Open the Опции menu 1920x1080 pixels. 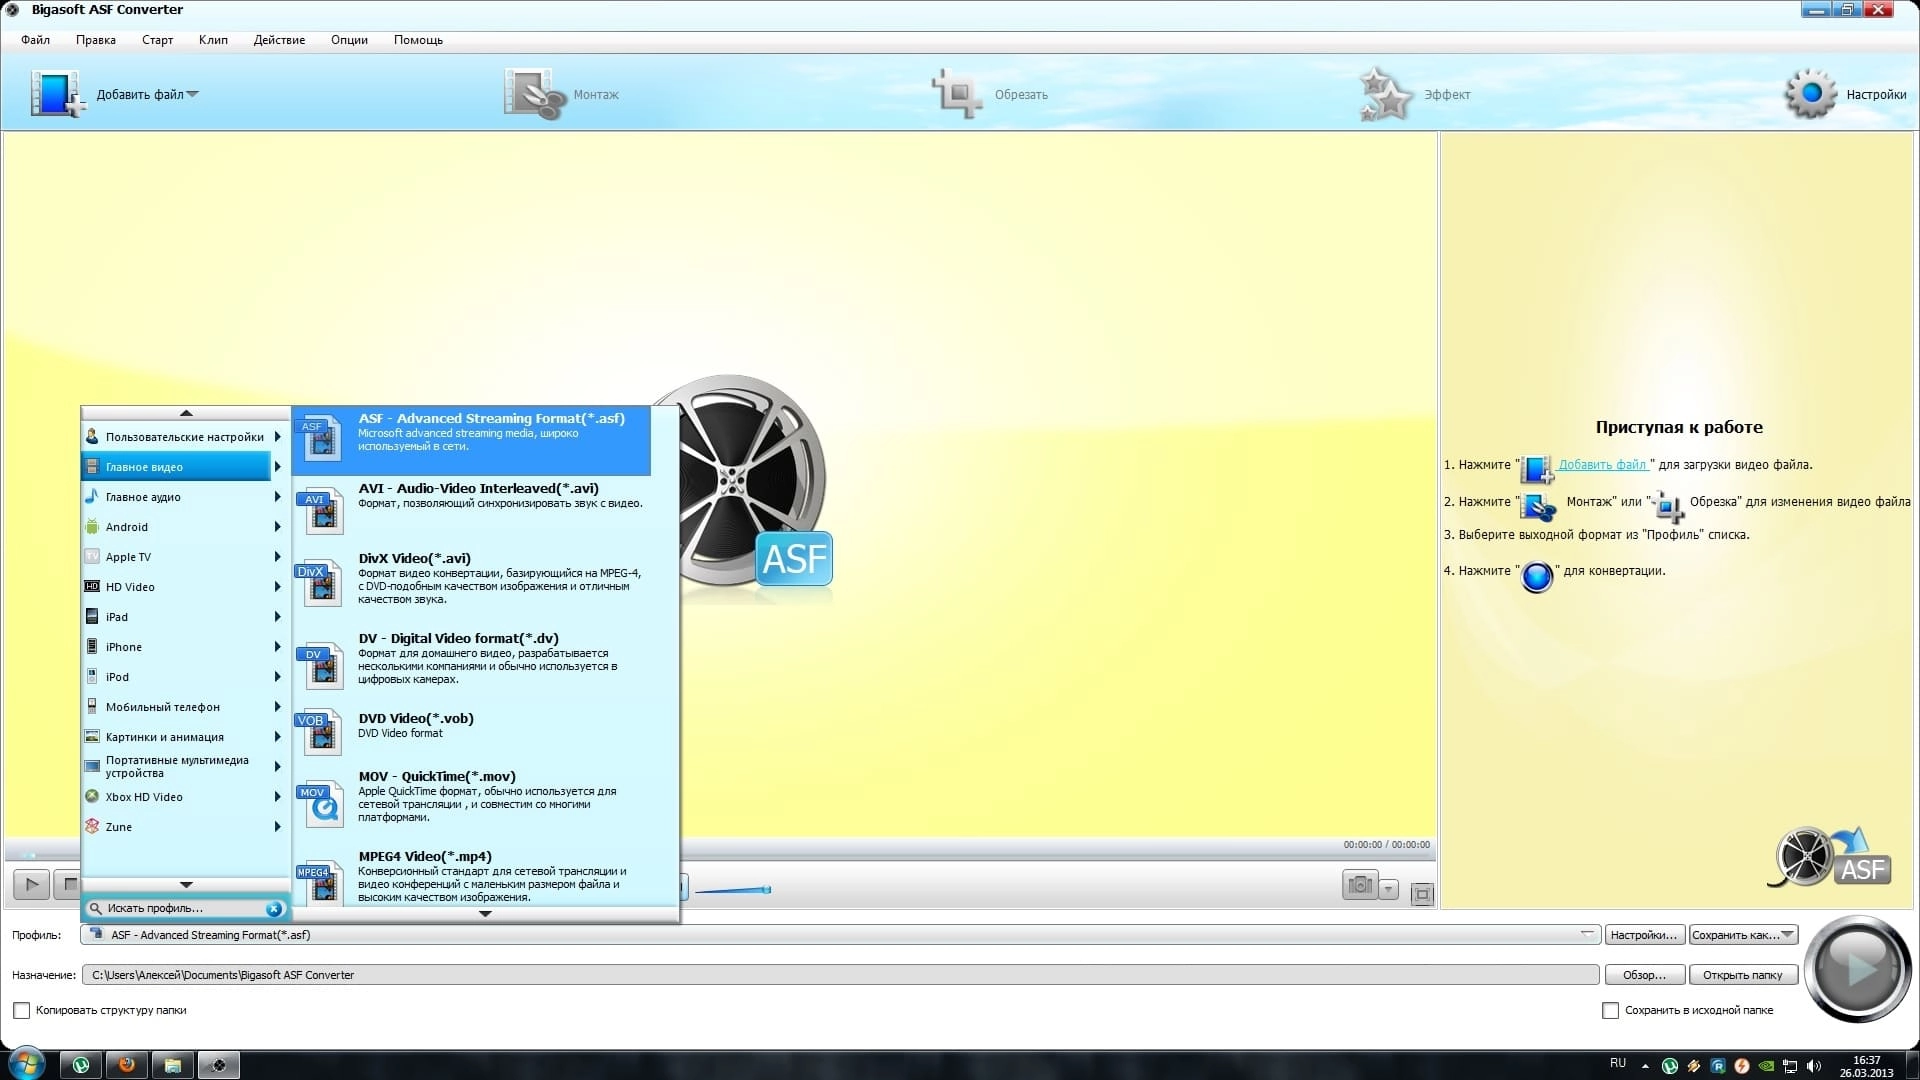[x=349, y=40]
